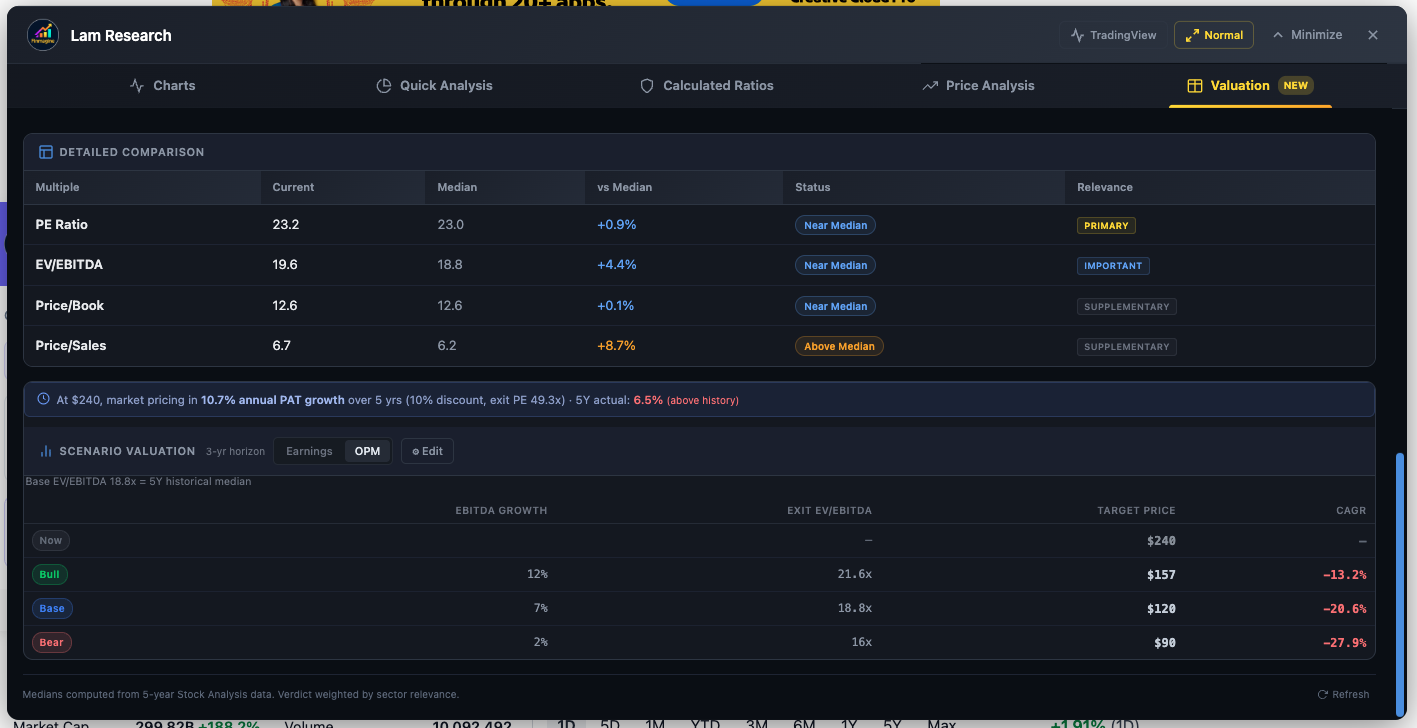
Task: Switch the scenario valuation to Earnings mode
Action: tap(309, 451)
